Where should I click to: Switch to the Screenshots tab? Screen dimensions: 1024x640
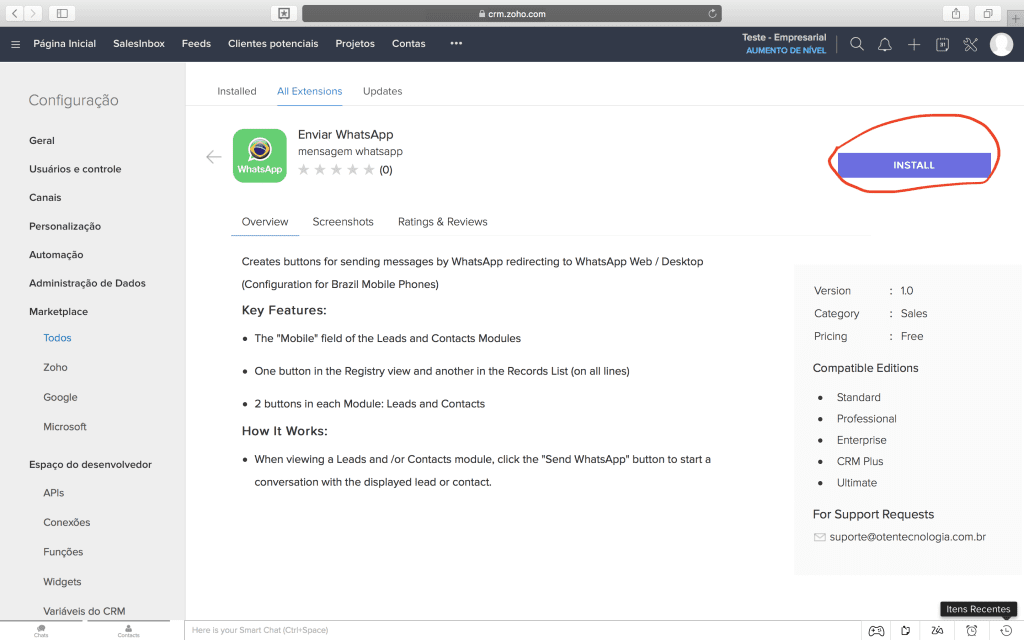pos(343,222)
